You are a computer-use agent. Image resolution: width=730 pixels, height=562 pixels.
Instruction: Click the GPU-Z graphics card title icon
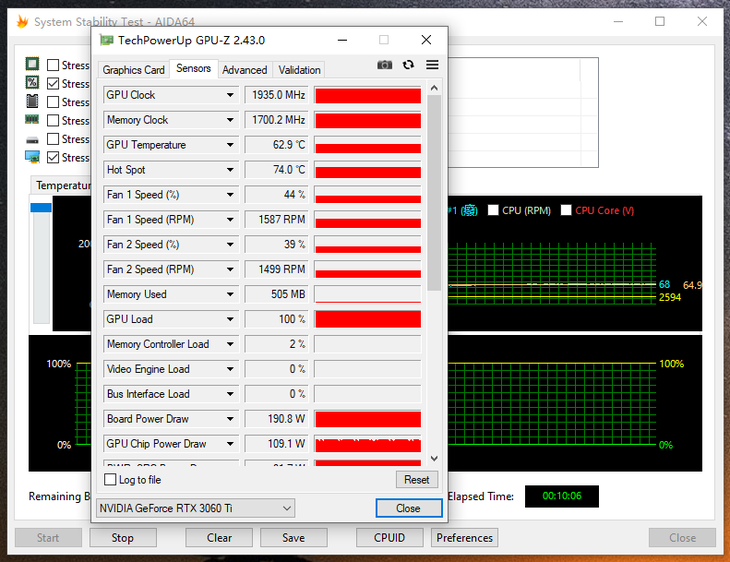[105, 40]
